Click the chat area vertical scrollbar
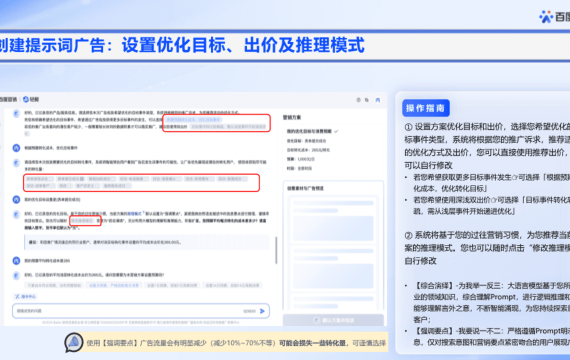The height and width of the screenshot is (360, 570). click(276, 250)
